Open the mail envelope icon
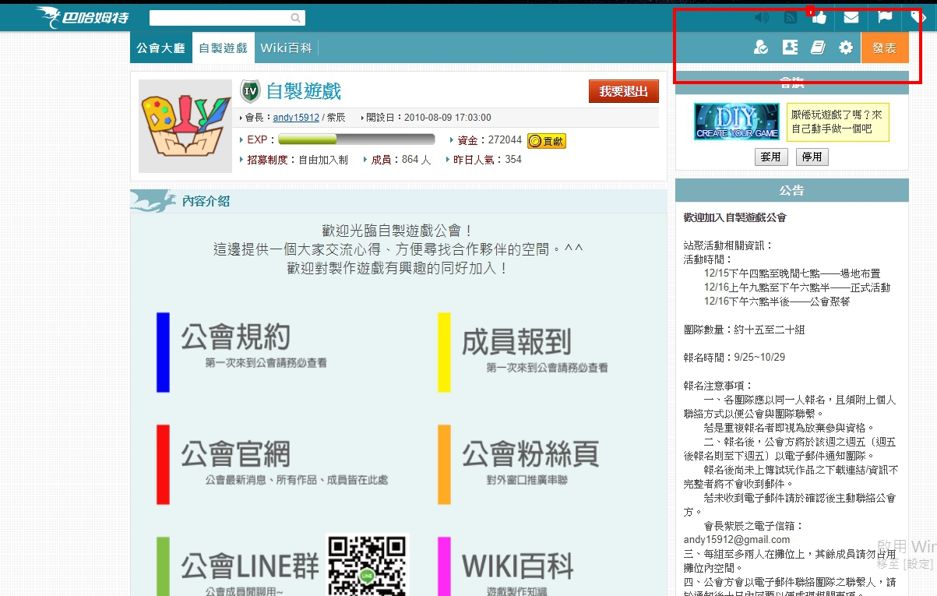The image size is (937, 596). coord(851,18)
